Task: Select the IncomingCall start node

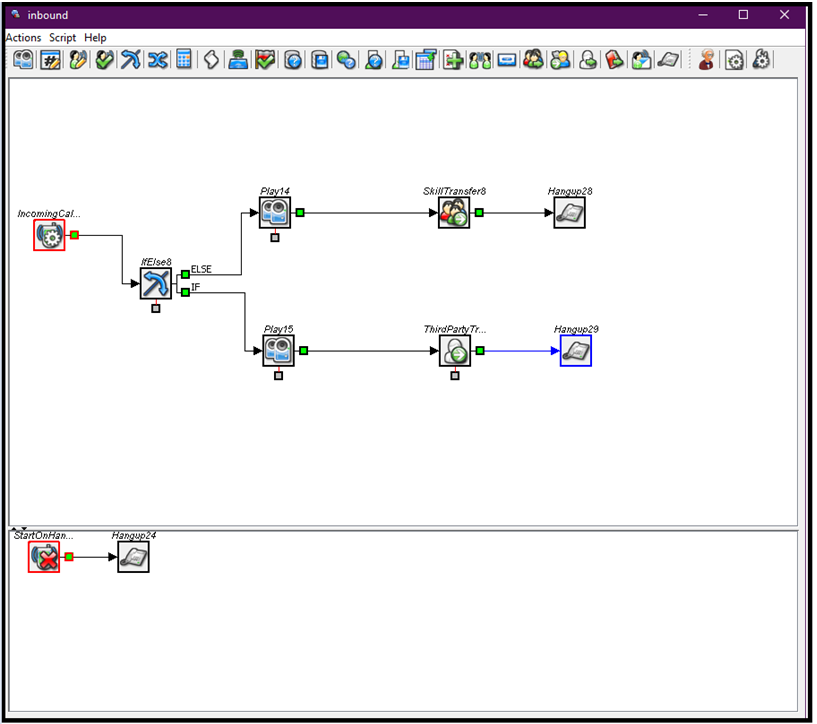Action: tap(49, 235)
